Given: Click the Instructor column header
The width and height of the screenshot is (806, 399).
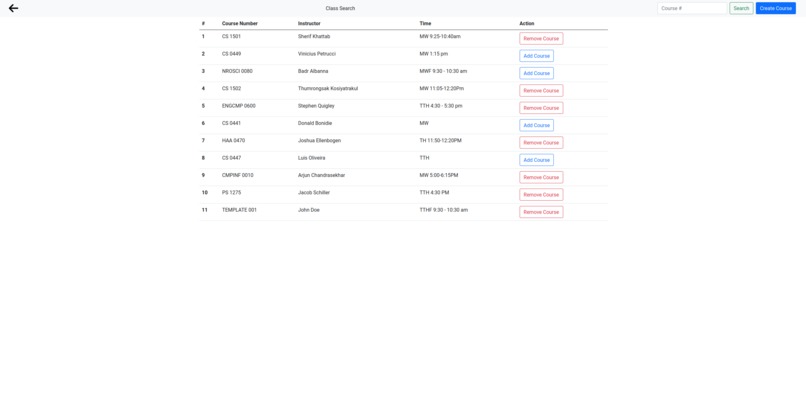Looking at the screenshot, I should pyautogui.click(x=309, y=24).
